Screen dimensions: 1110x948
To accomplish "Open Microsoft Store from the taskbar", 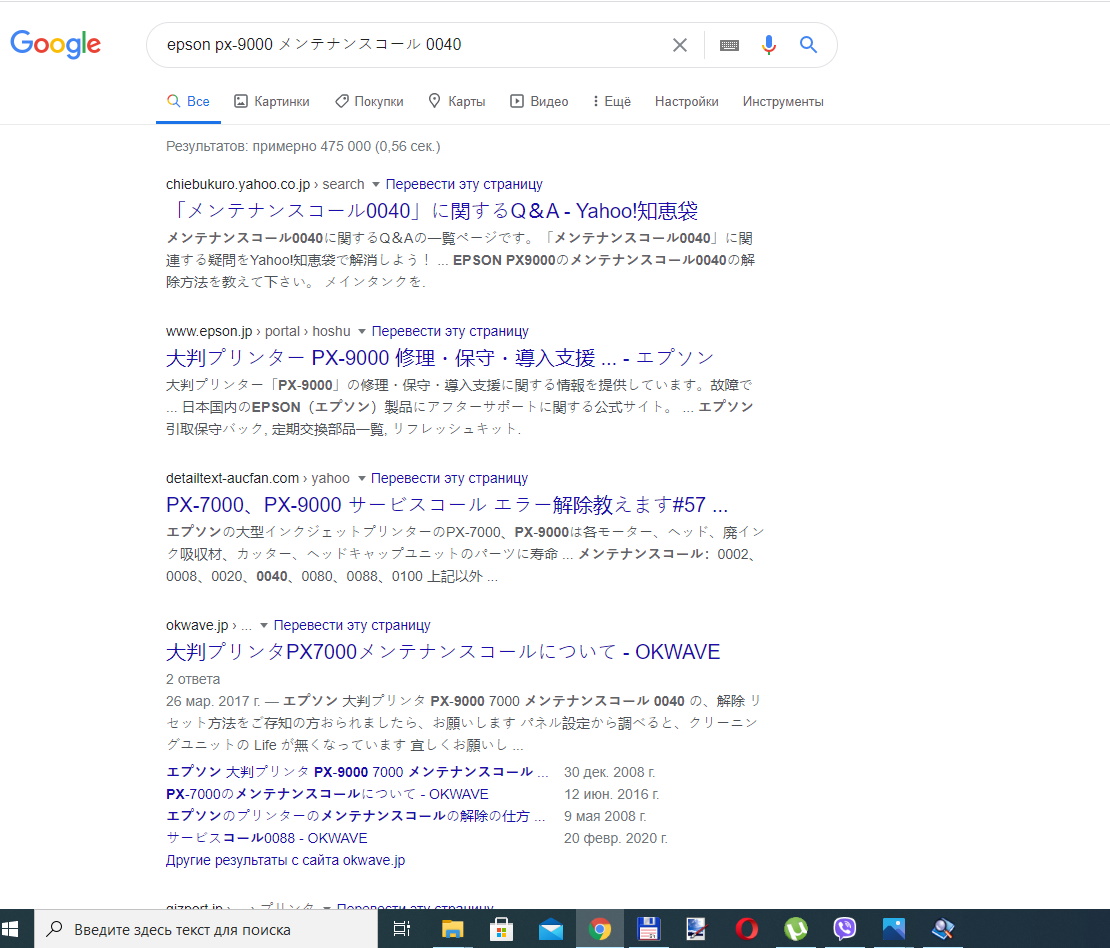I will coord(501,929).
